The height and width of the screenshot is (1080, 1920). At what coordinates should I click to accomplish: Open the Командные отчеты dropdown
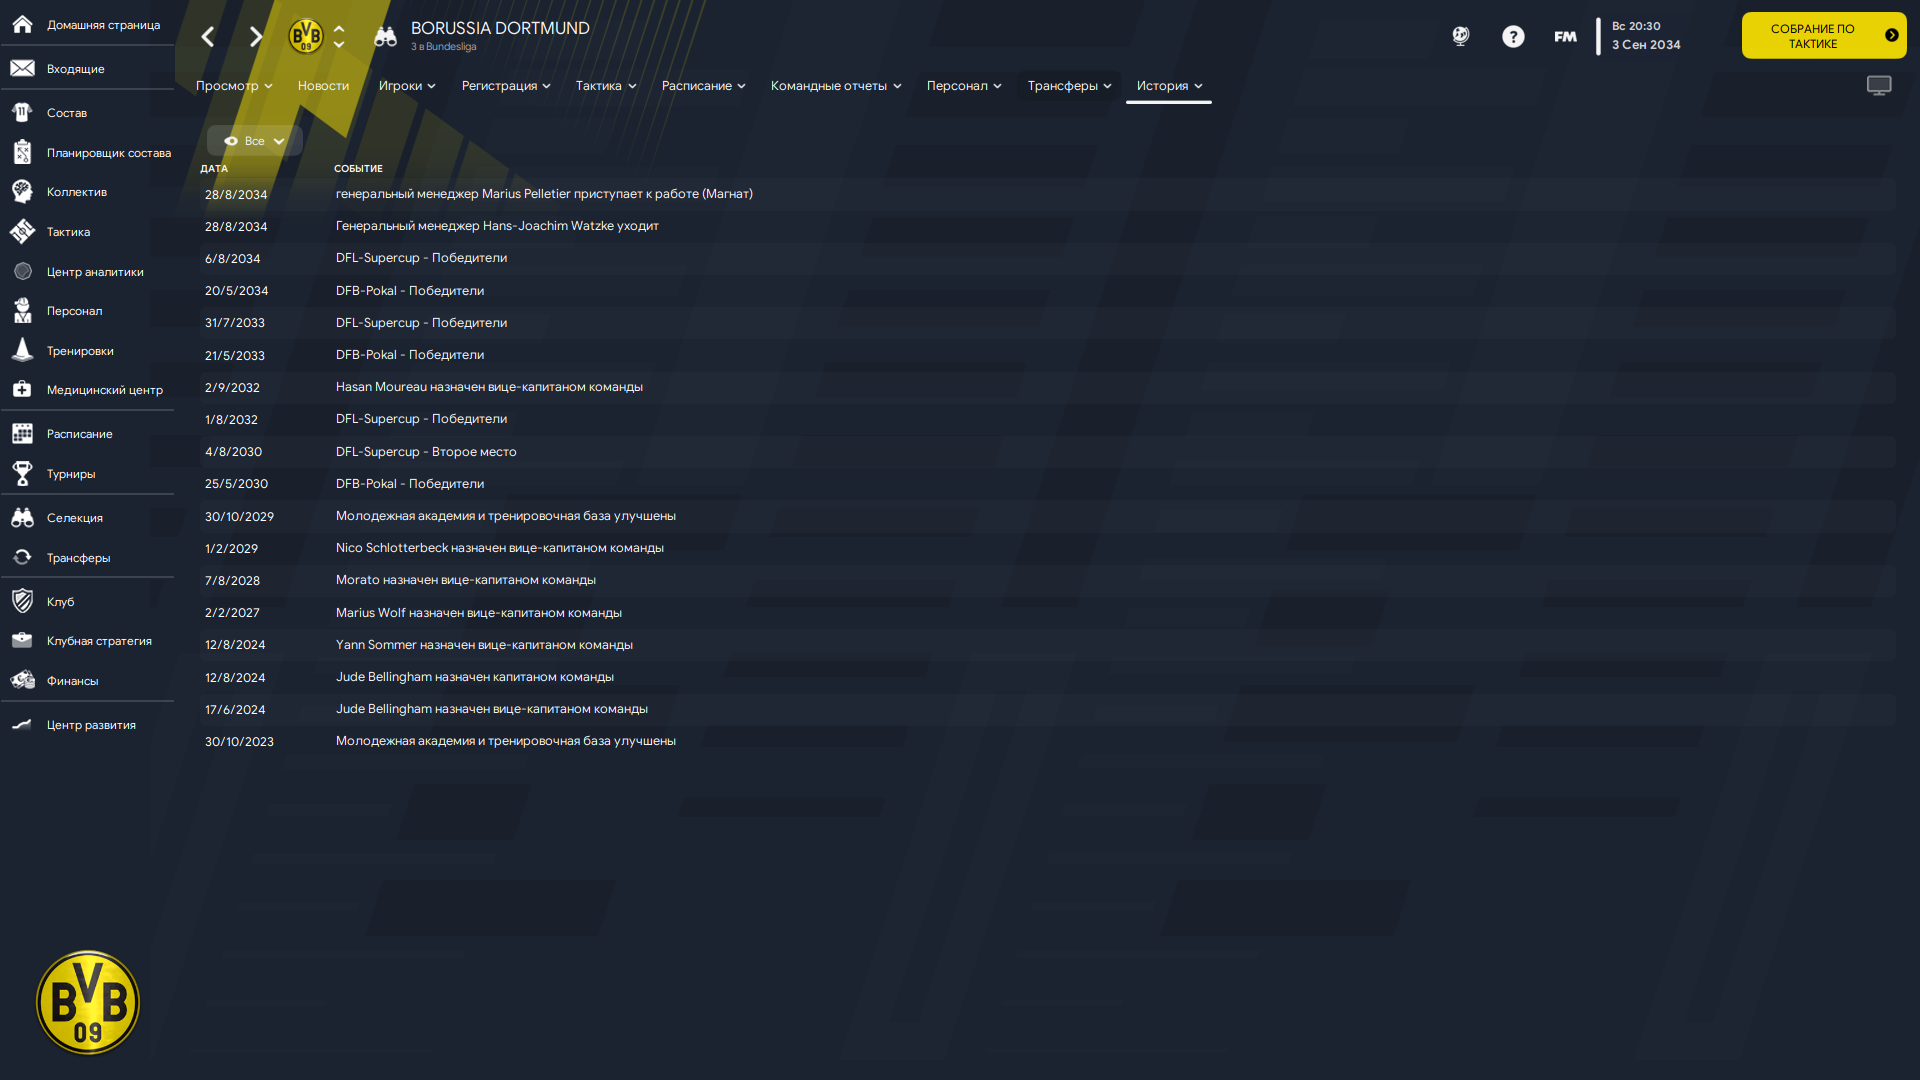836,86
